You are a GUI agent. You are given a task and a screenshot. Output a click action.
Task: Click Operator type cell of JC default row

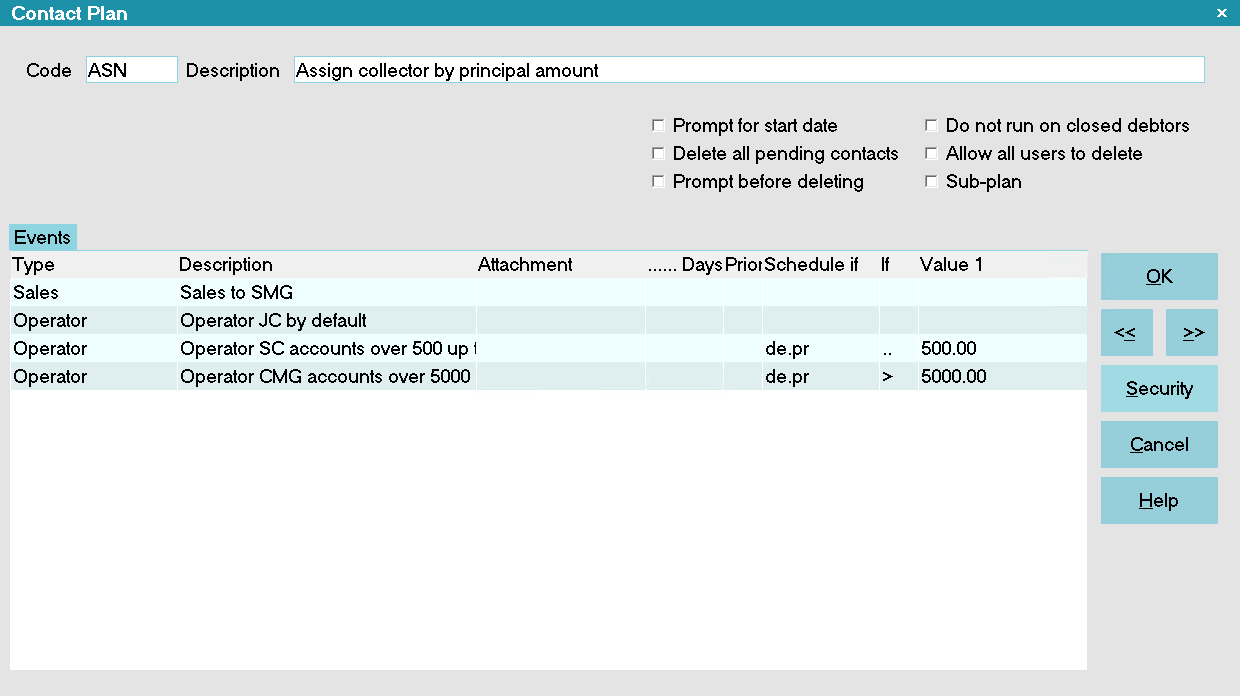tap(94, 321)
